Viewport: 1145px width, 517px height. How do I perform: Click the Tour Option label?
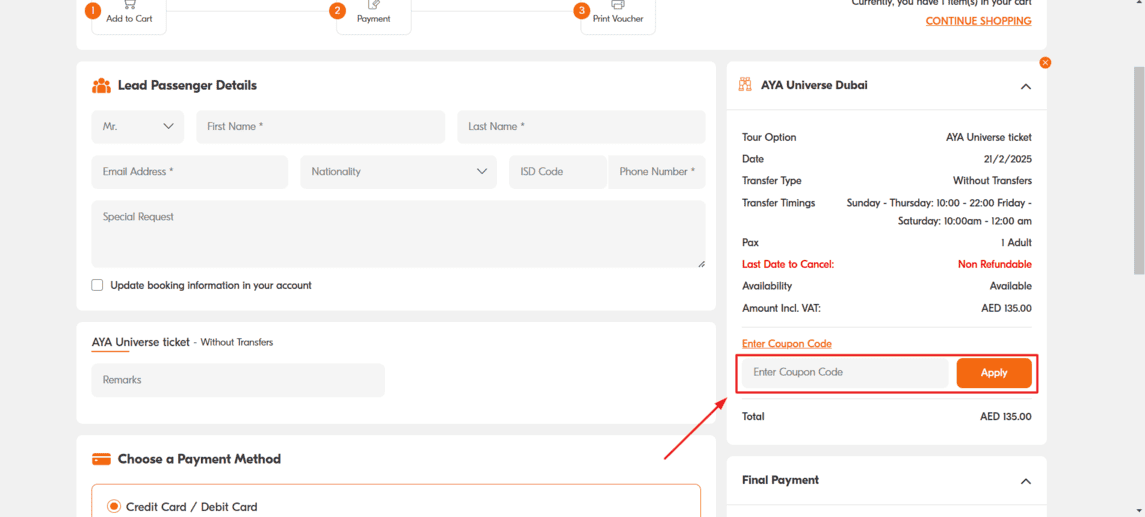click(769, 137)
